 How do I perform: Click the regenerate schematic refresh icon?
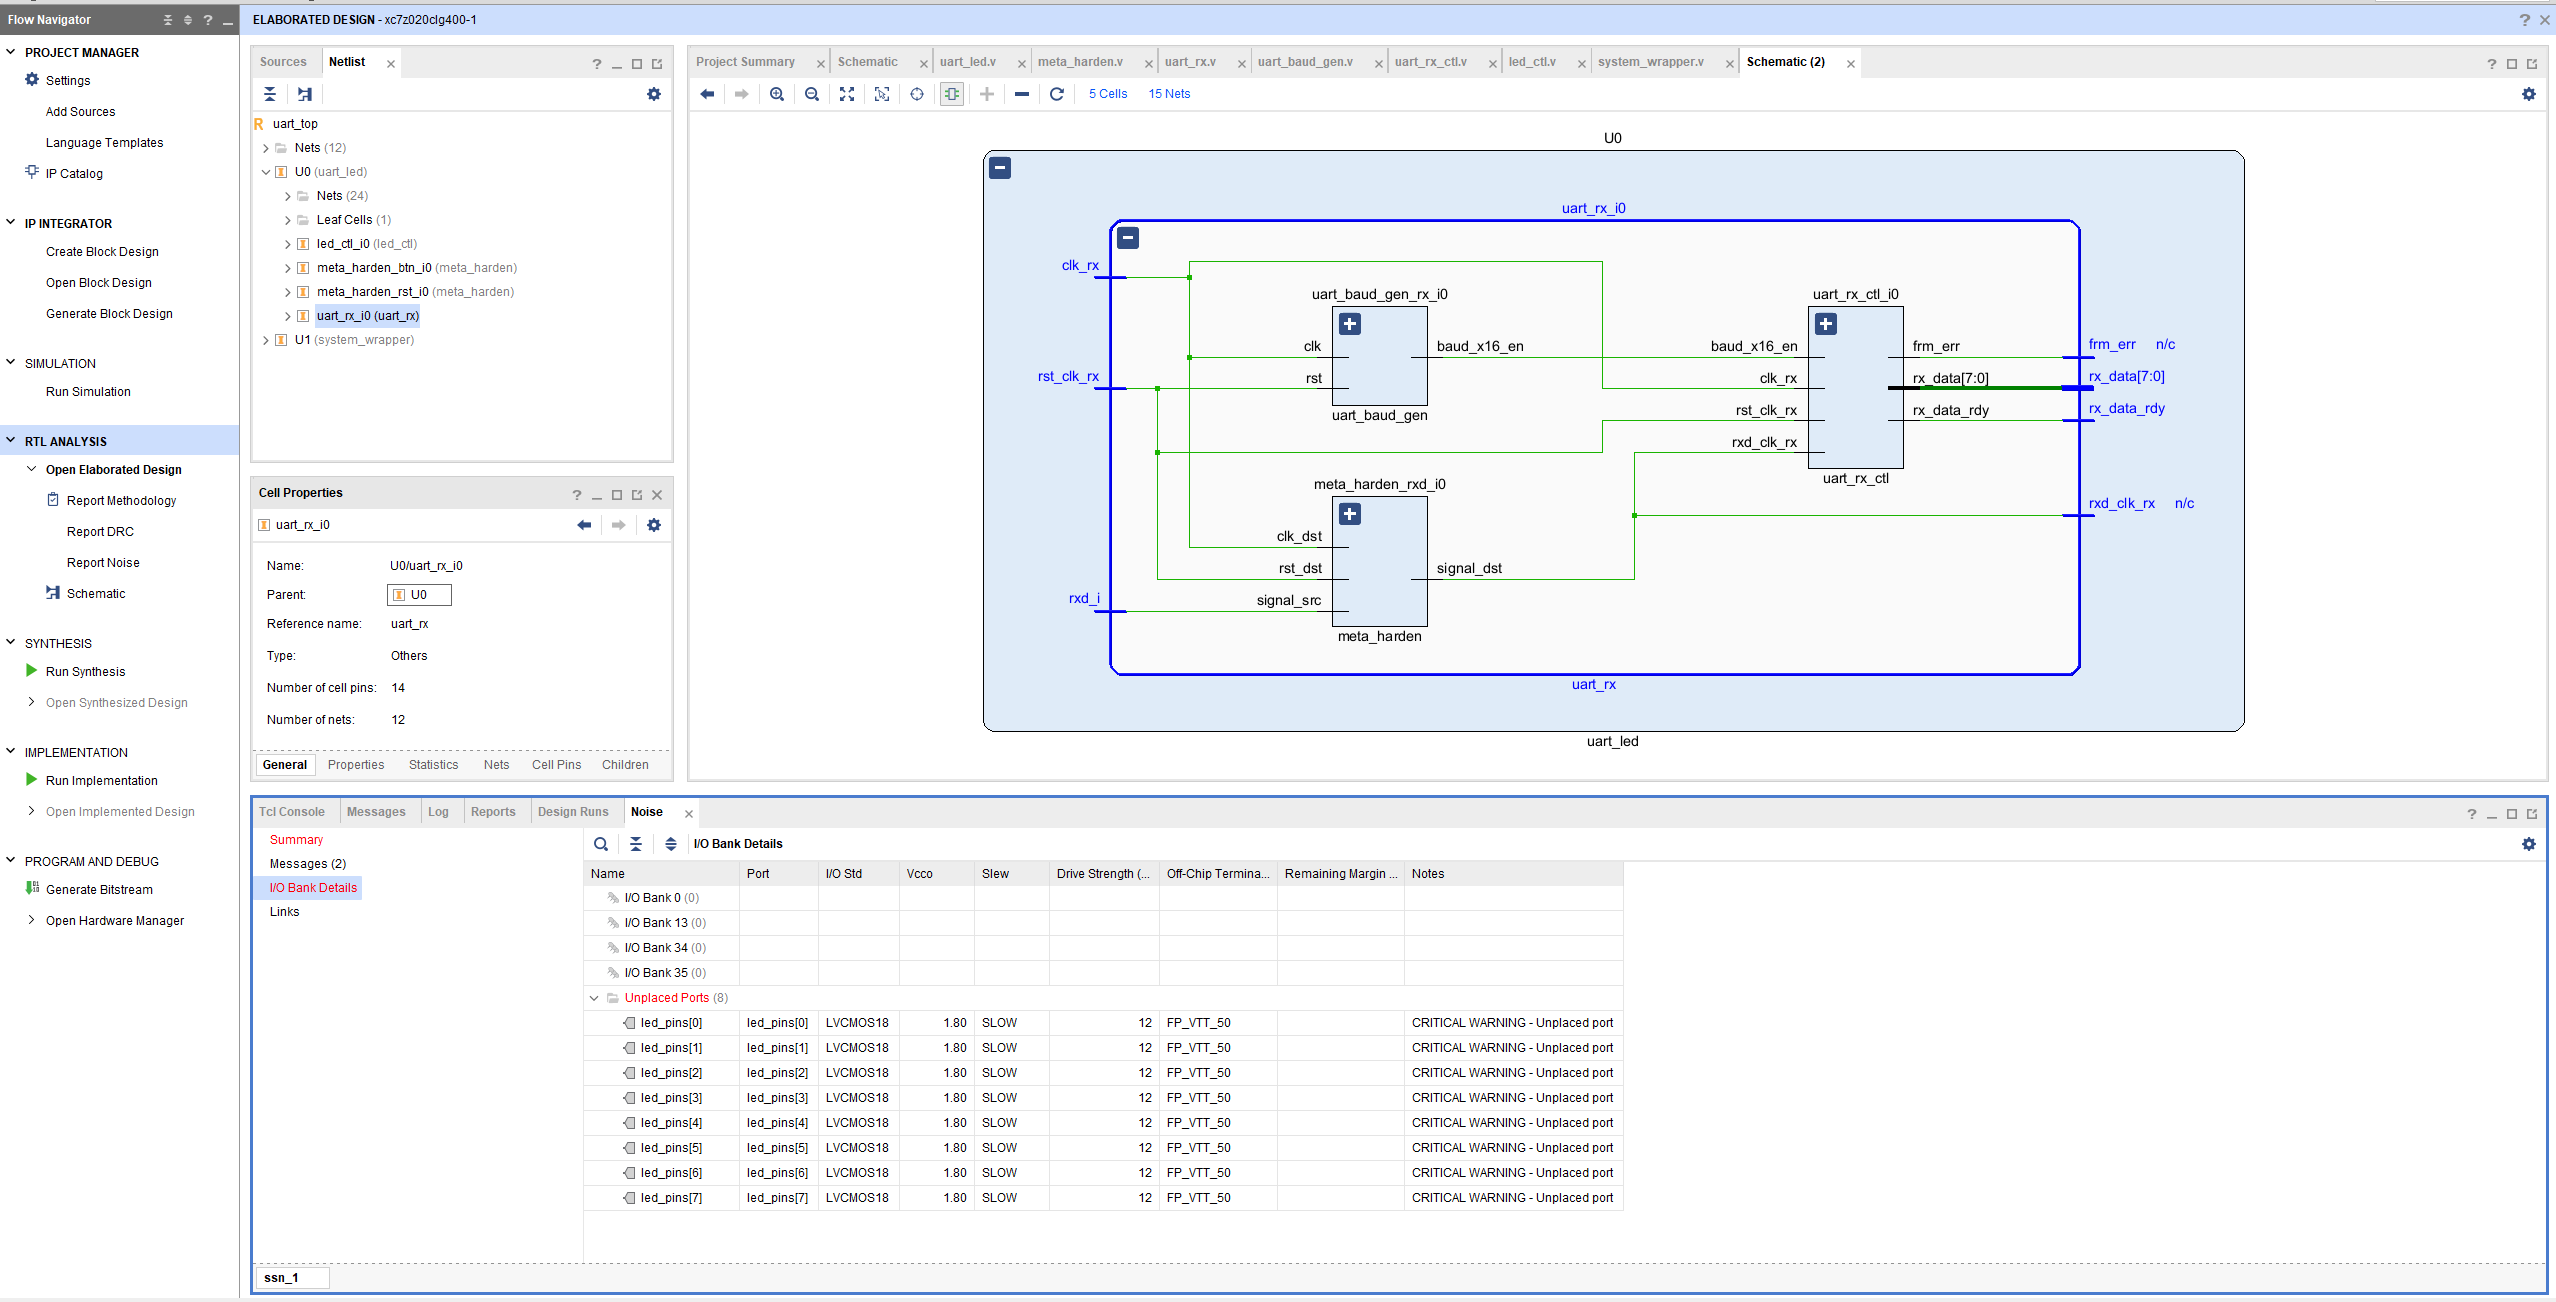pos(1056,94)
